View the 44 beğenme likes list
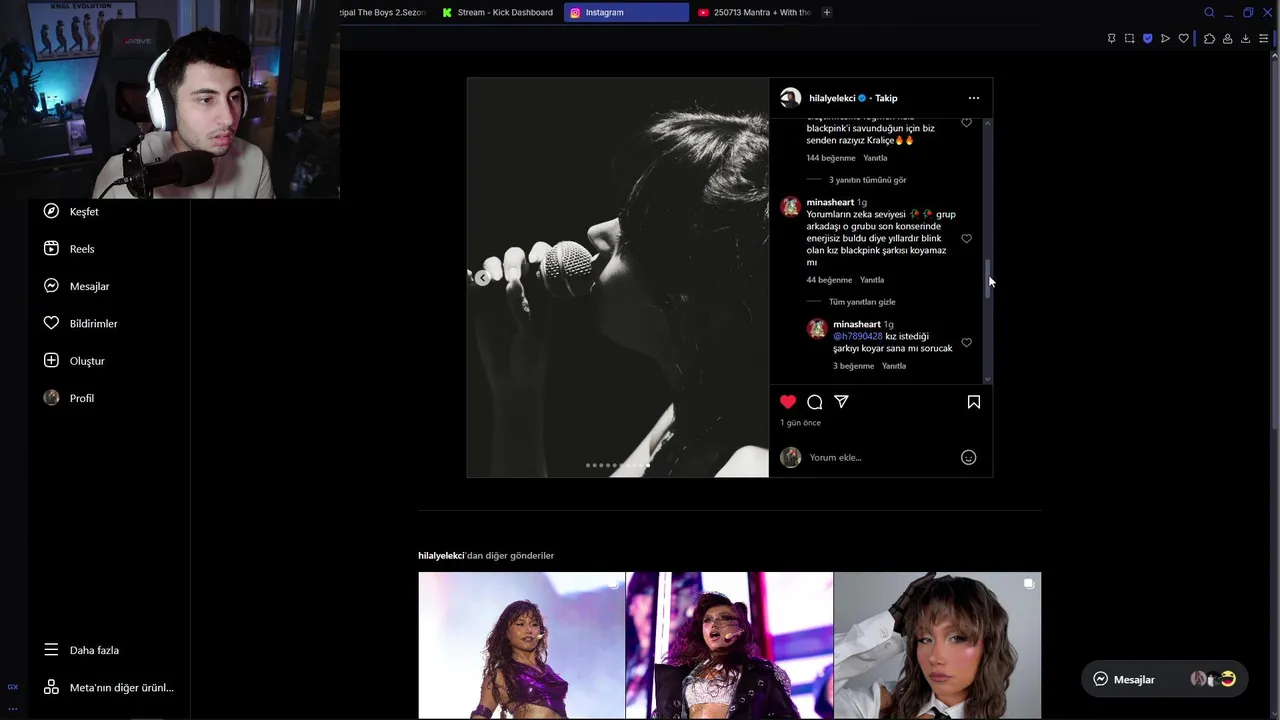Image resolution: width=1280 pixels, height=720 pixels. click(829, 280)
